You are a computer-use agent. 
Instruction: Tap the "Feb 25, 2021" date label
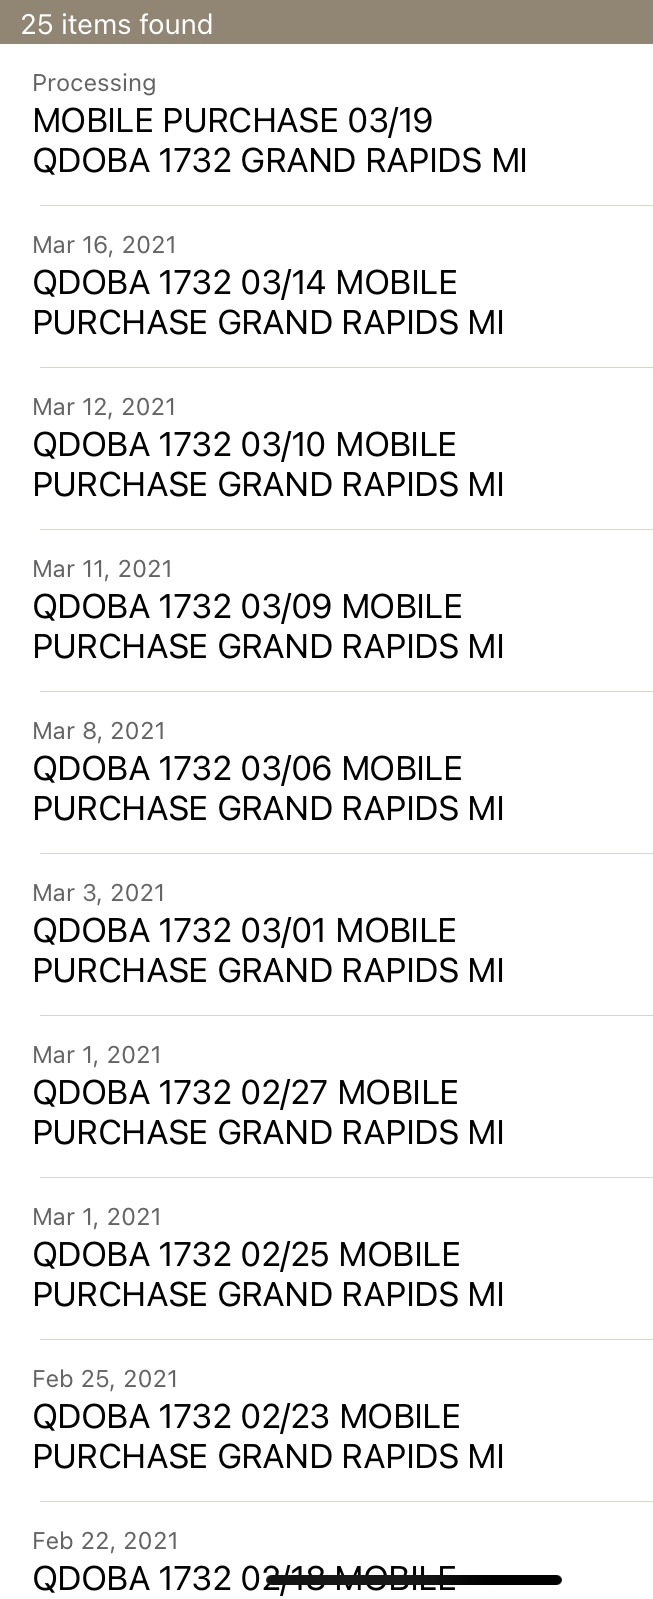pyautogui.click(x=105, y=1379)
